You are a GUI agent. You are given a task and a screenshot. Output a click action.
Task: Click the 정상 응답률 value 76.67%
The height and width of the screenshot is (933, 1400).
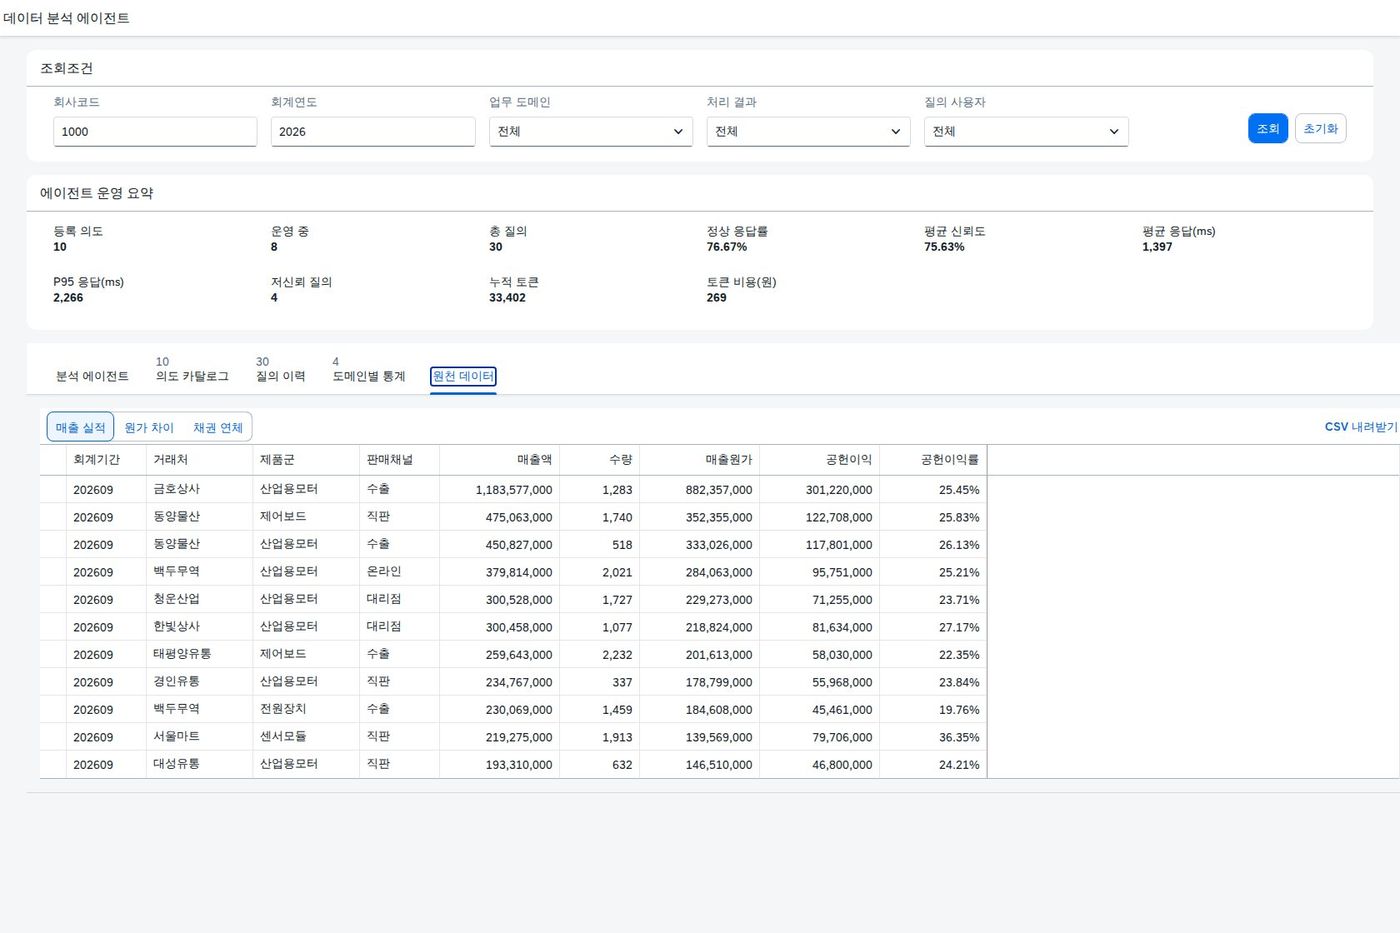[727, 247]
